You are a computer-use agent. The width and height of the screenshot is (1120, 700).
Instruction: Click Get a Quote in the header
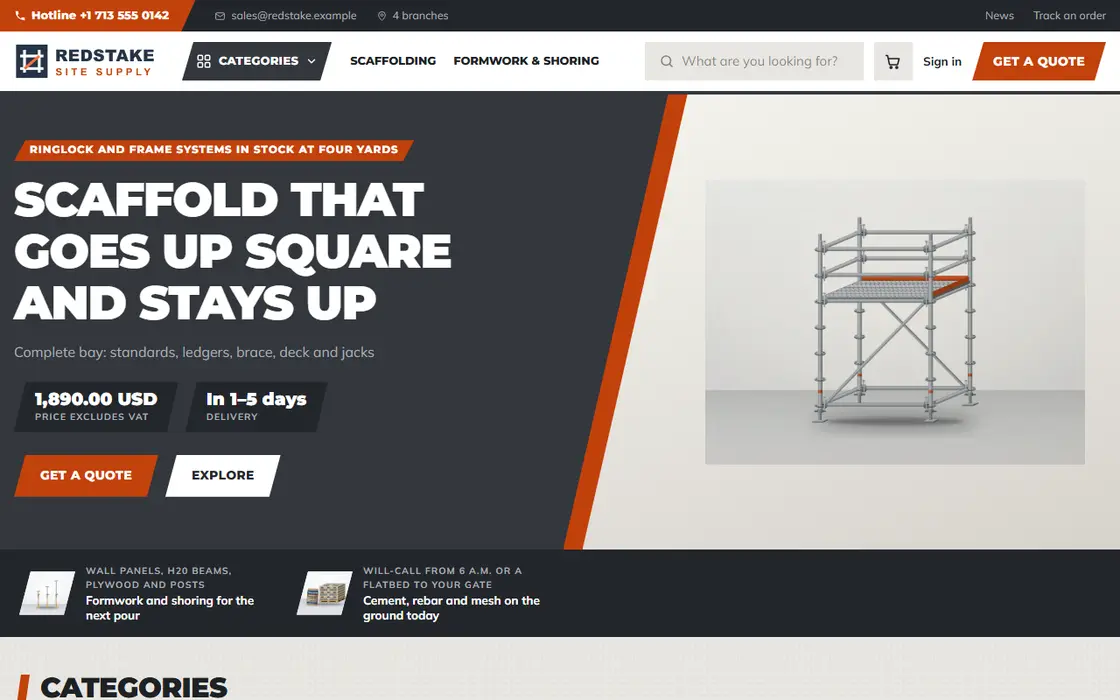pyautogui.click(x=1039, y=61)
